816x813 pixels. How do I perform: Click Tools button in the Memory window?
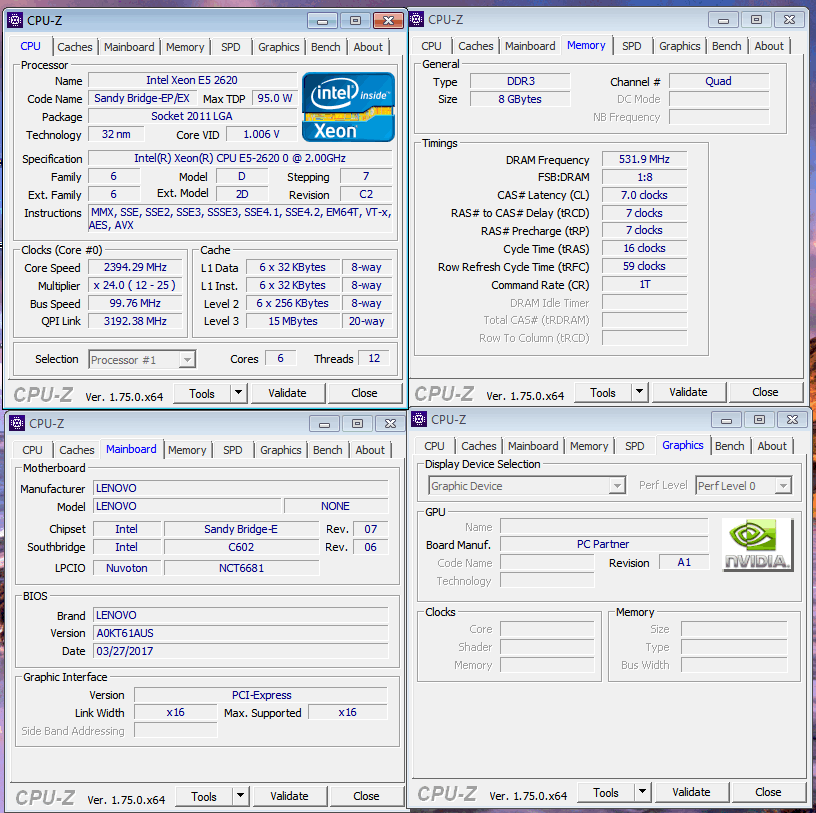[603, 392]
